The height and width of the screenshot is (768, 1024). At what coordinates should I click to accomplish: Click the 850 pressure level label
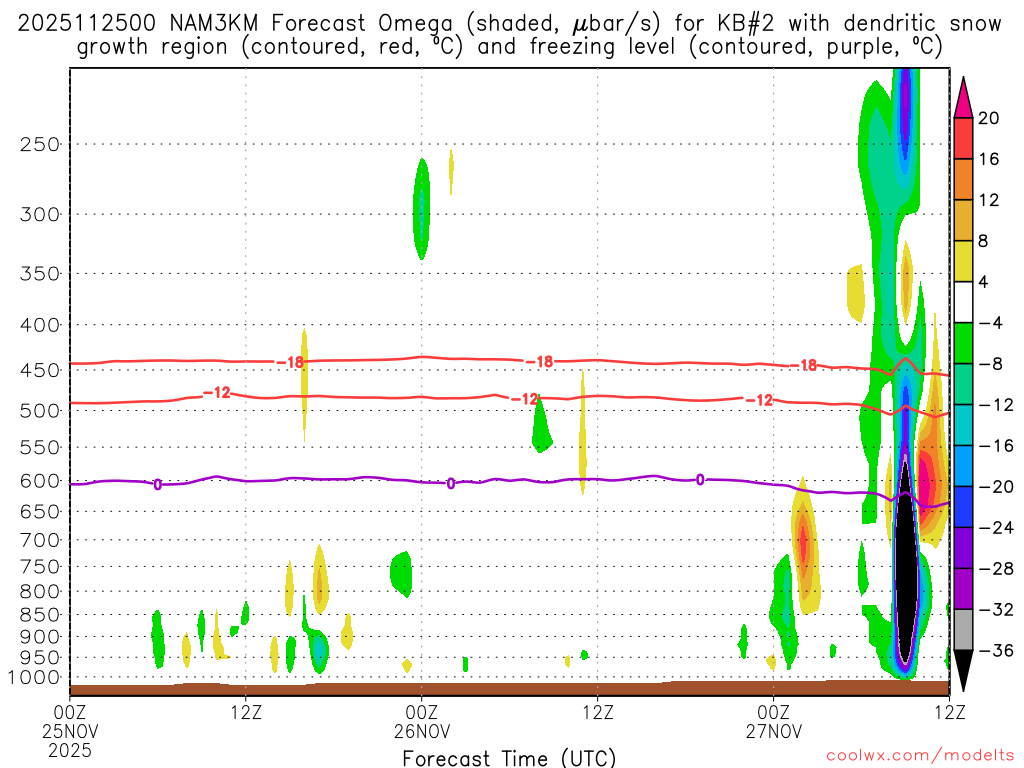coord(40,615)
